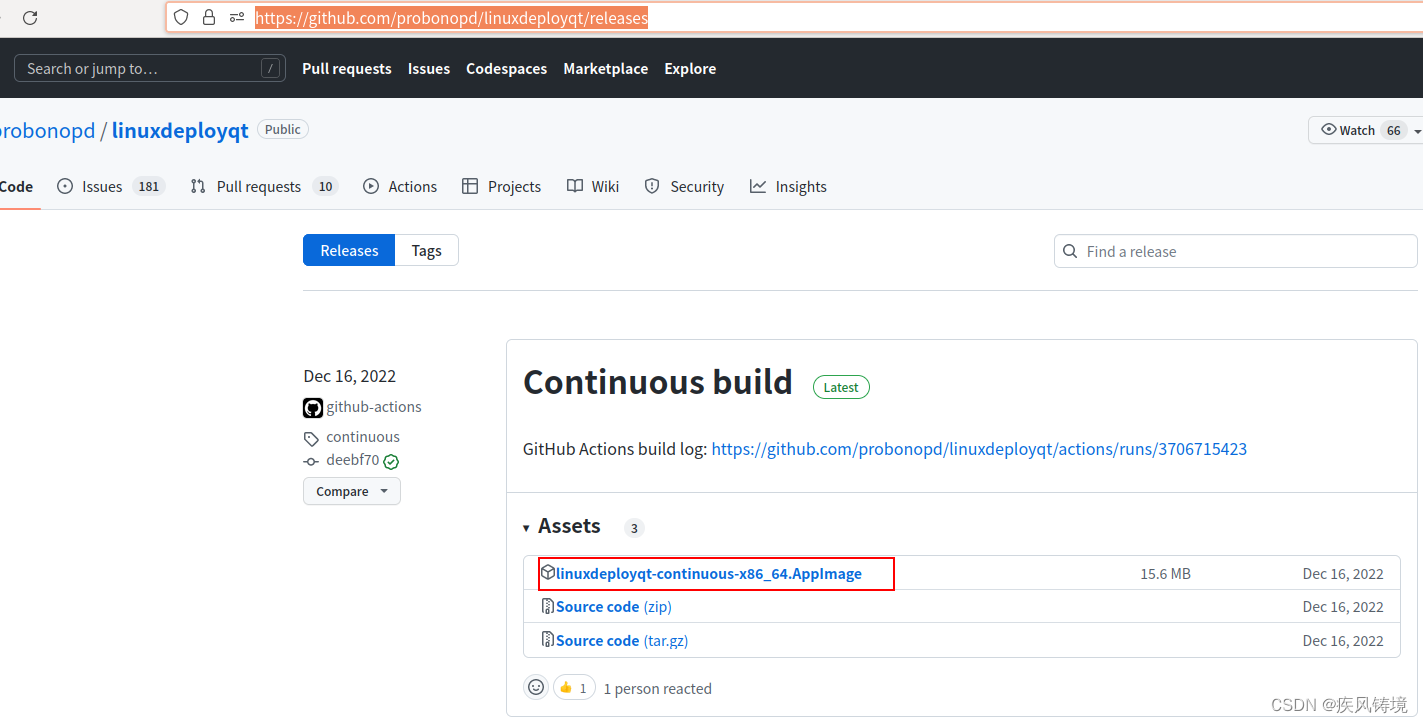Switch to the Tags view
This screenshot has height=723, width=1423.
[x=426, y=250]
